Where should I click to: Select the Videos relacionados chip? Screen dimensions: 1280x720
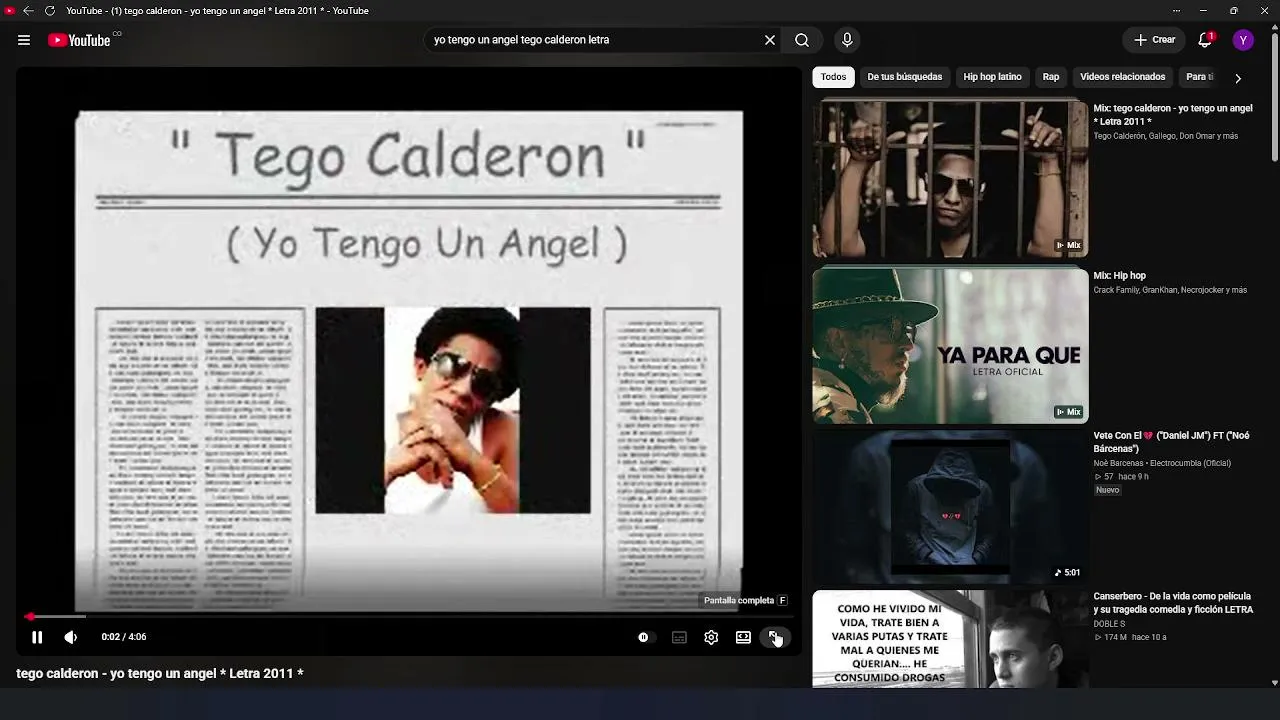click(1123, 77)
